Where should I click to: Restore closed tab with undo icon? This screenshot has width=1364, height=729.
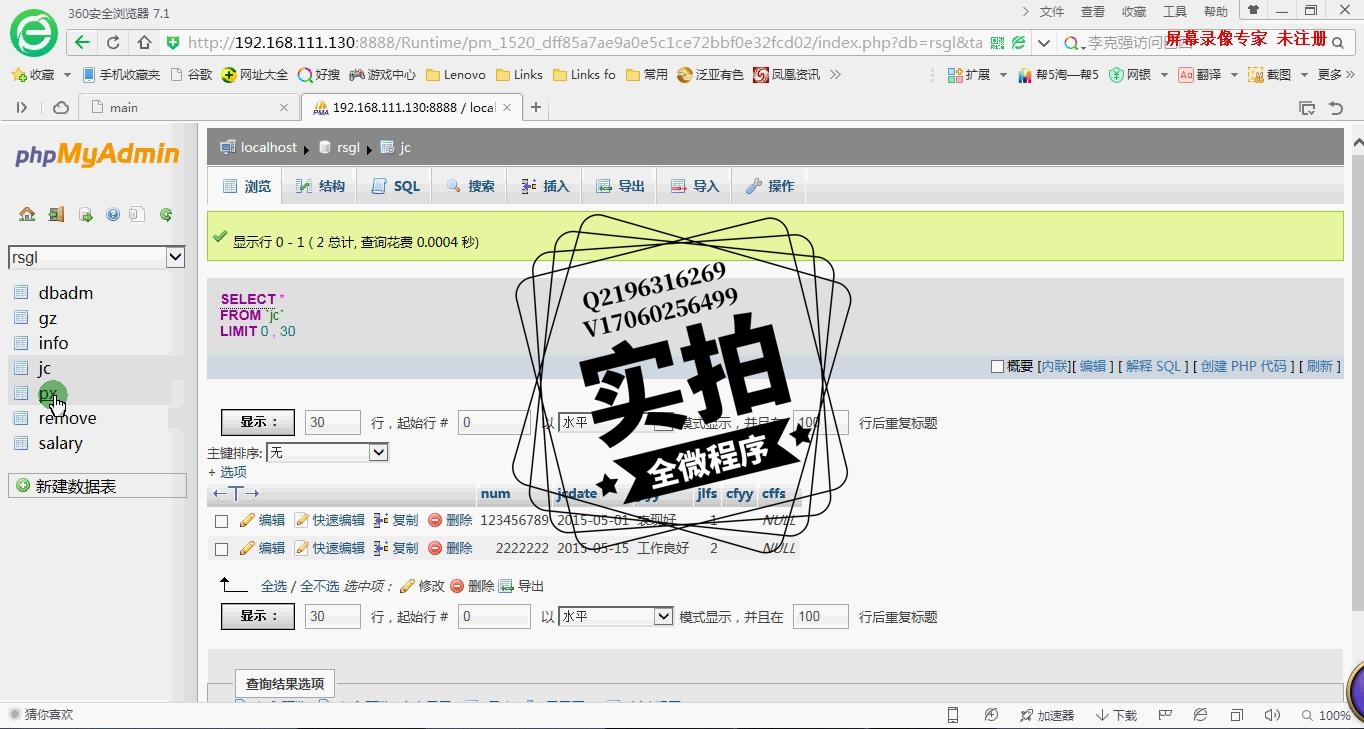1336,107
